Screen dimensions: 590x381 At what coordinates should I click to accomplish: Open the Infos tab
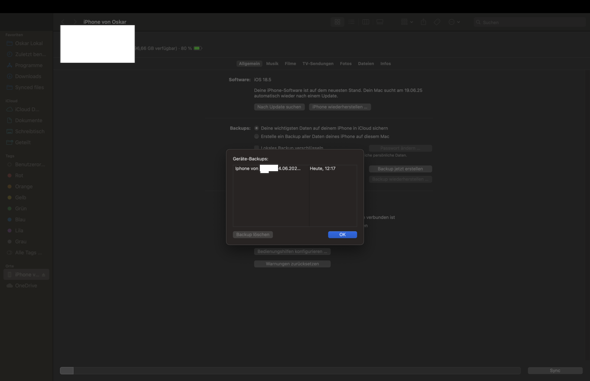click(x=385, y=64)
